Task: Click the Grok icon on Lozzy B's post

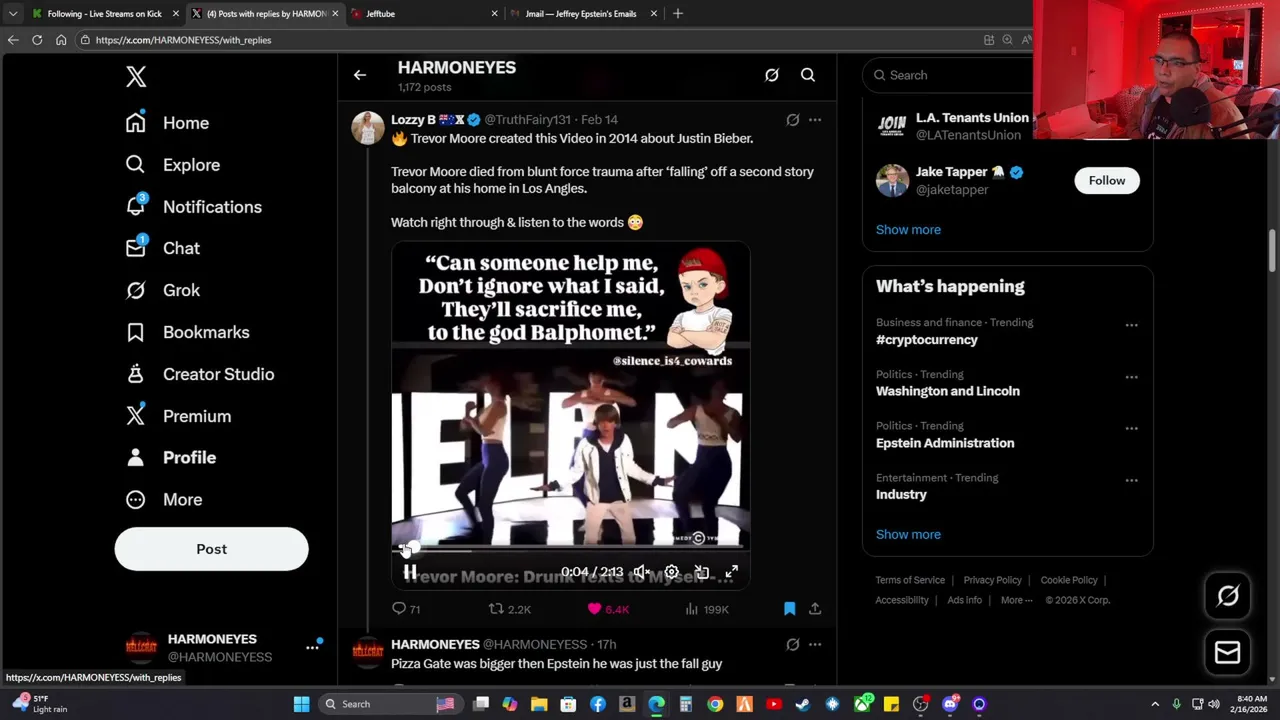Action: [x=793, y=120]
